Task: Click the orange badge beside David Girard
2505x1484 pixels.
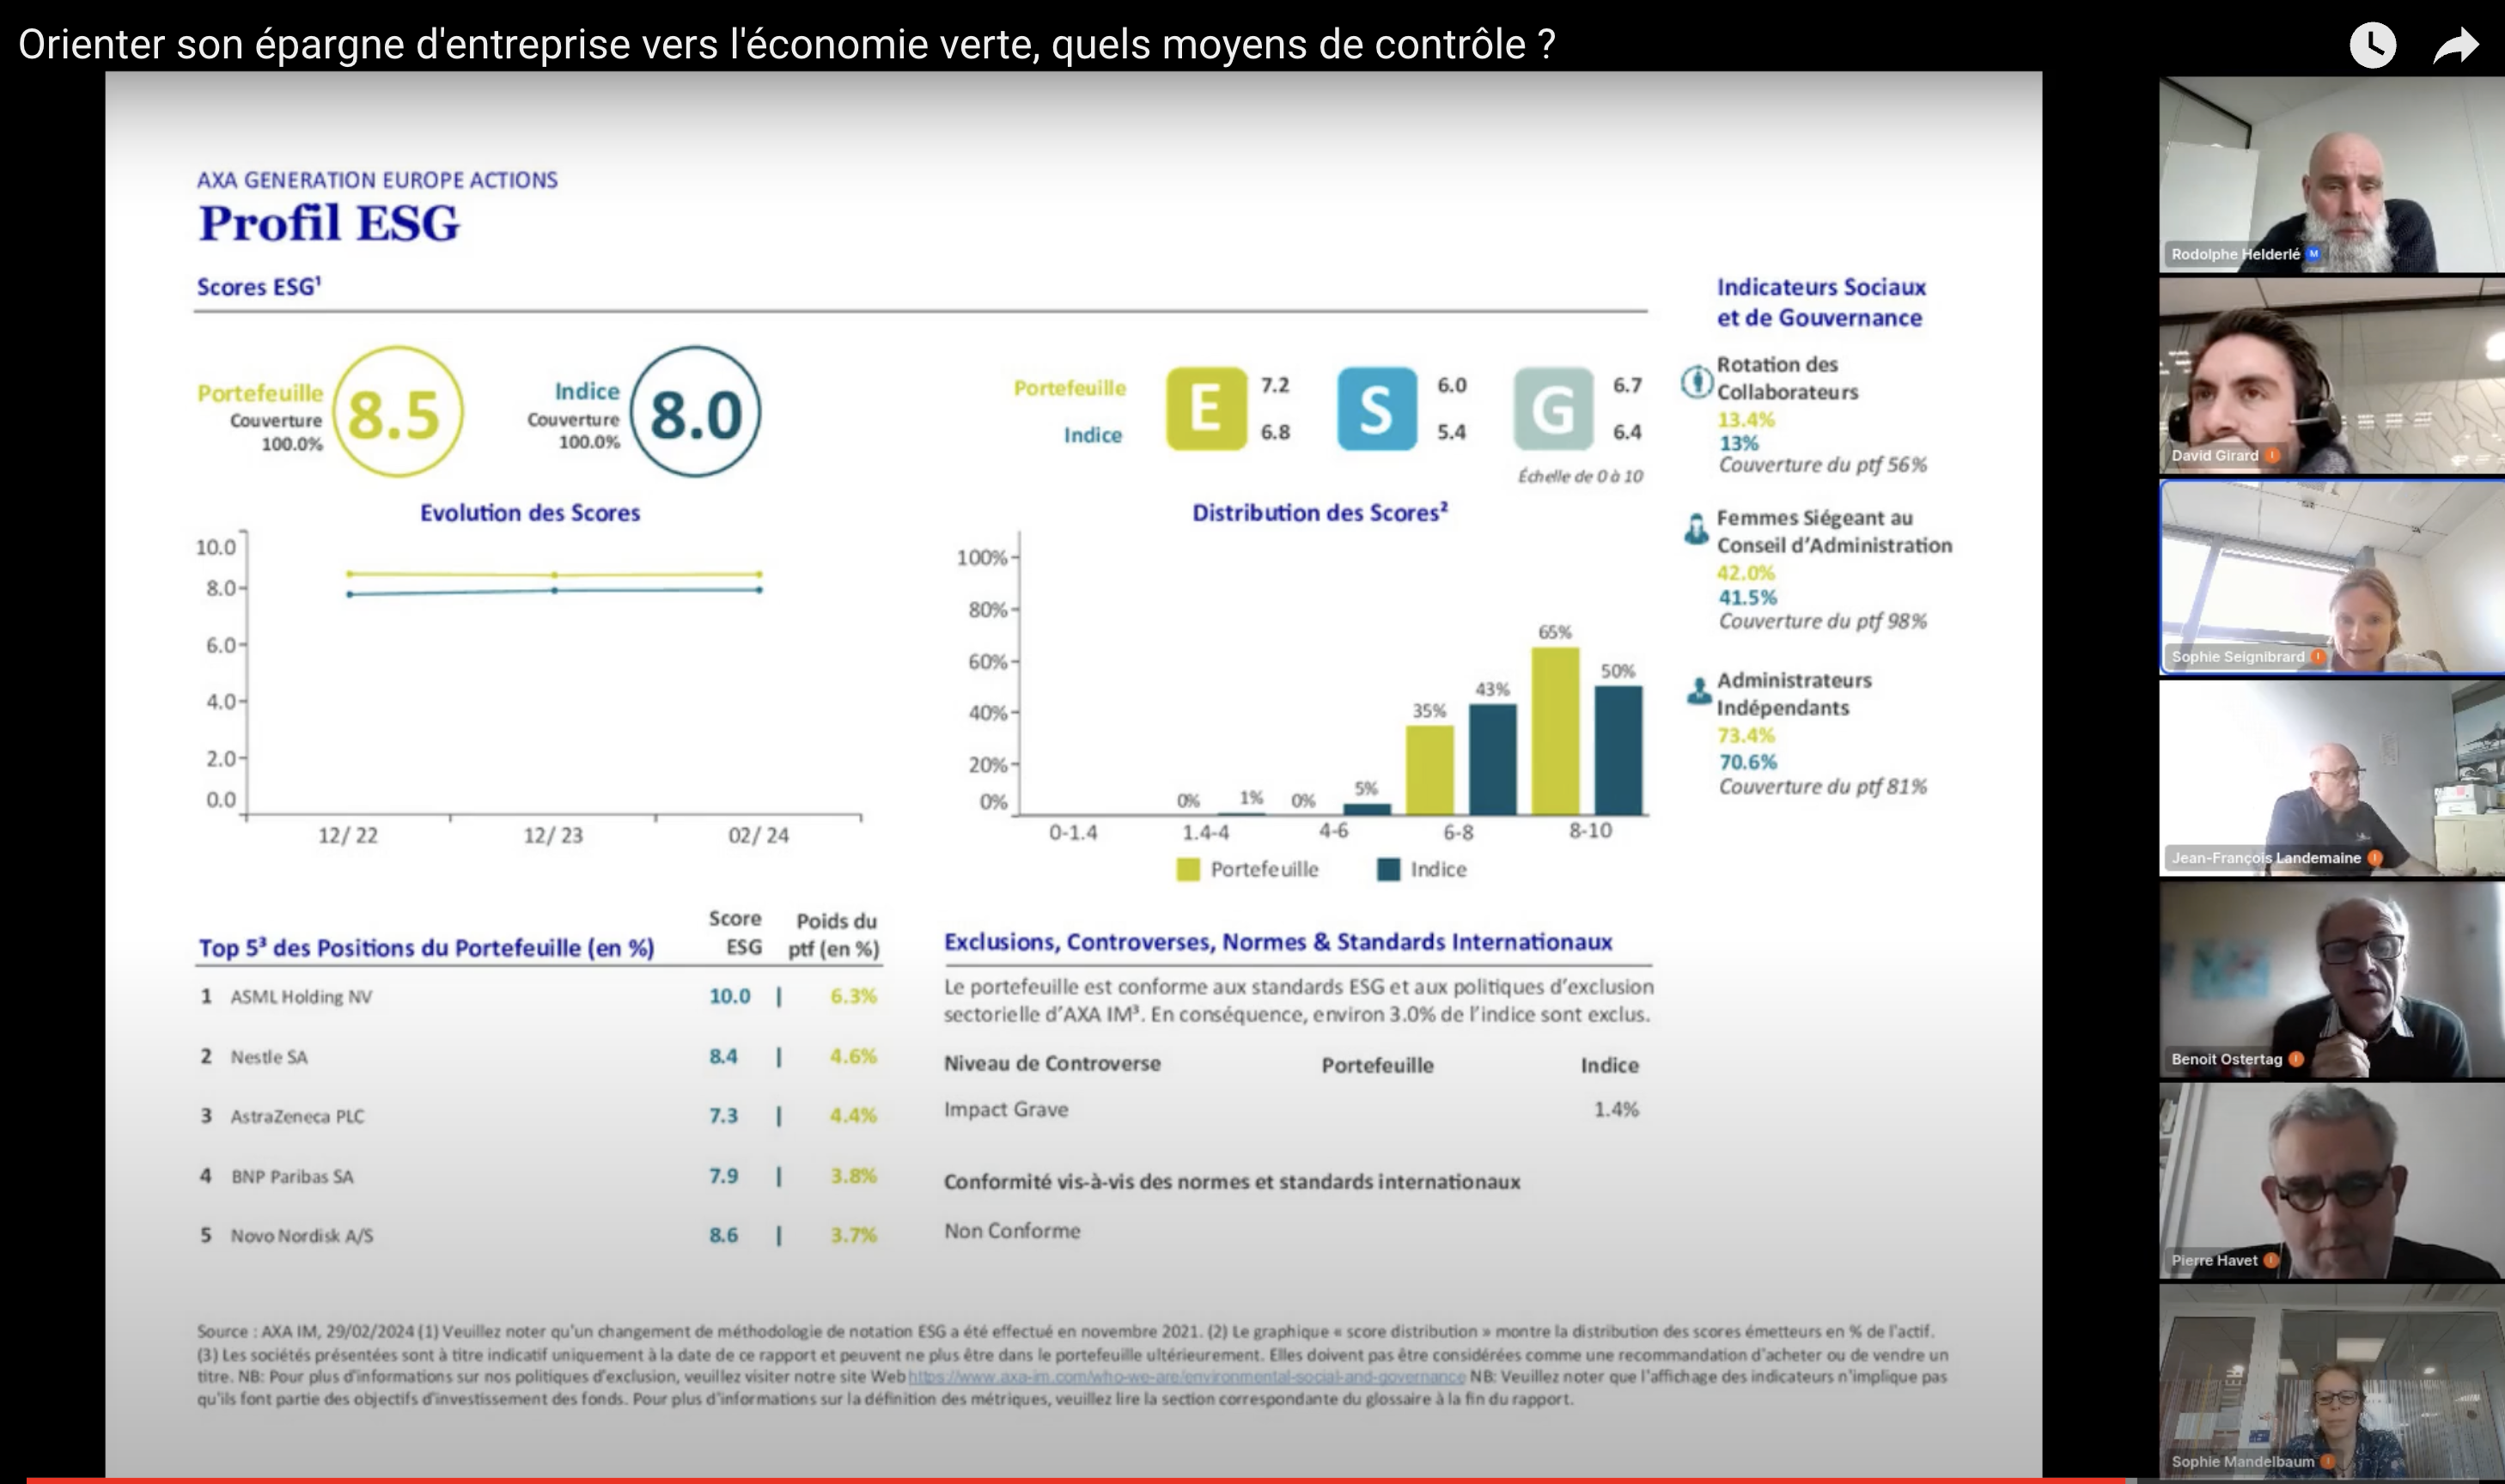Action: [x=2272, y=455]
